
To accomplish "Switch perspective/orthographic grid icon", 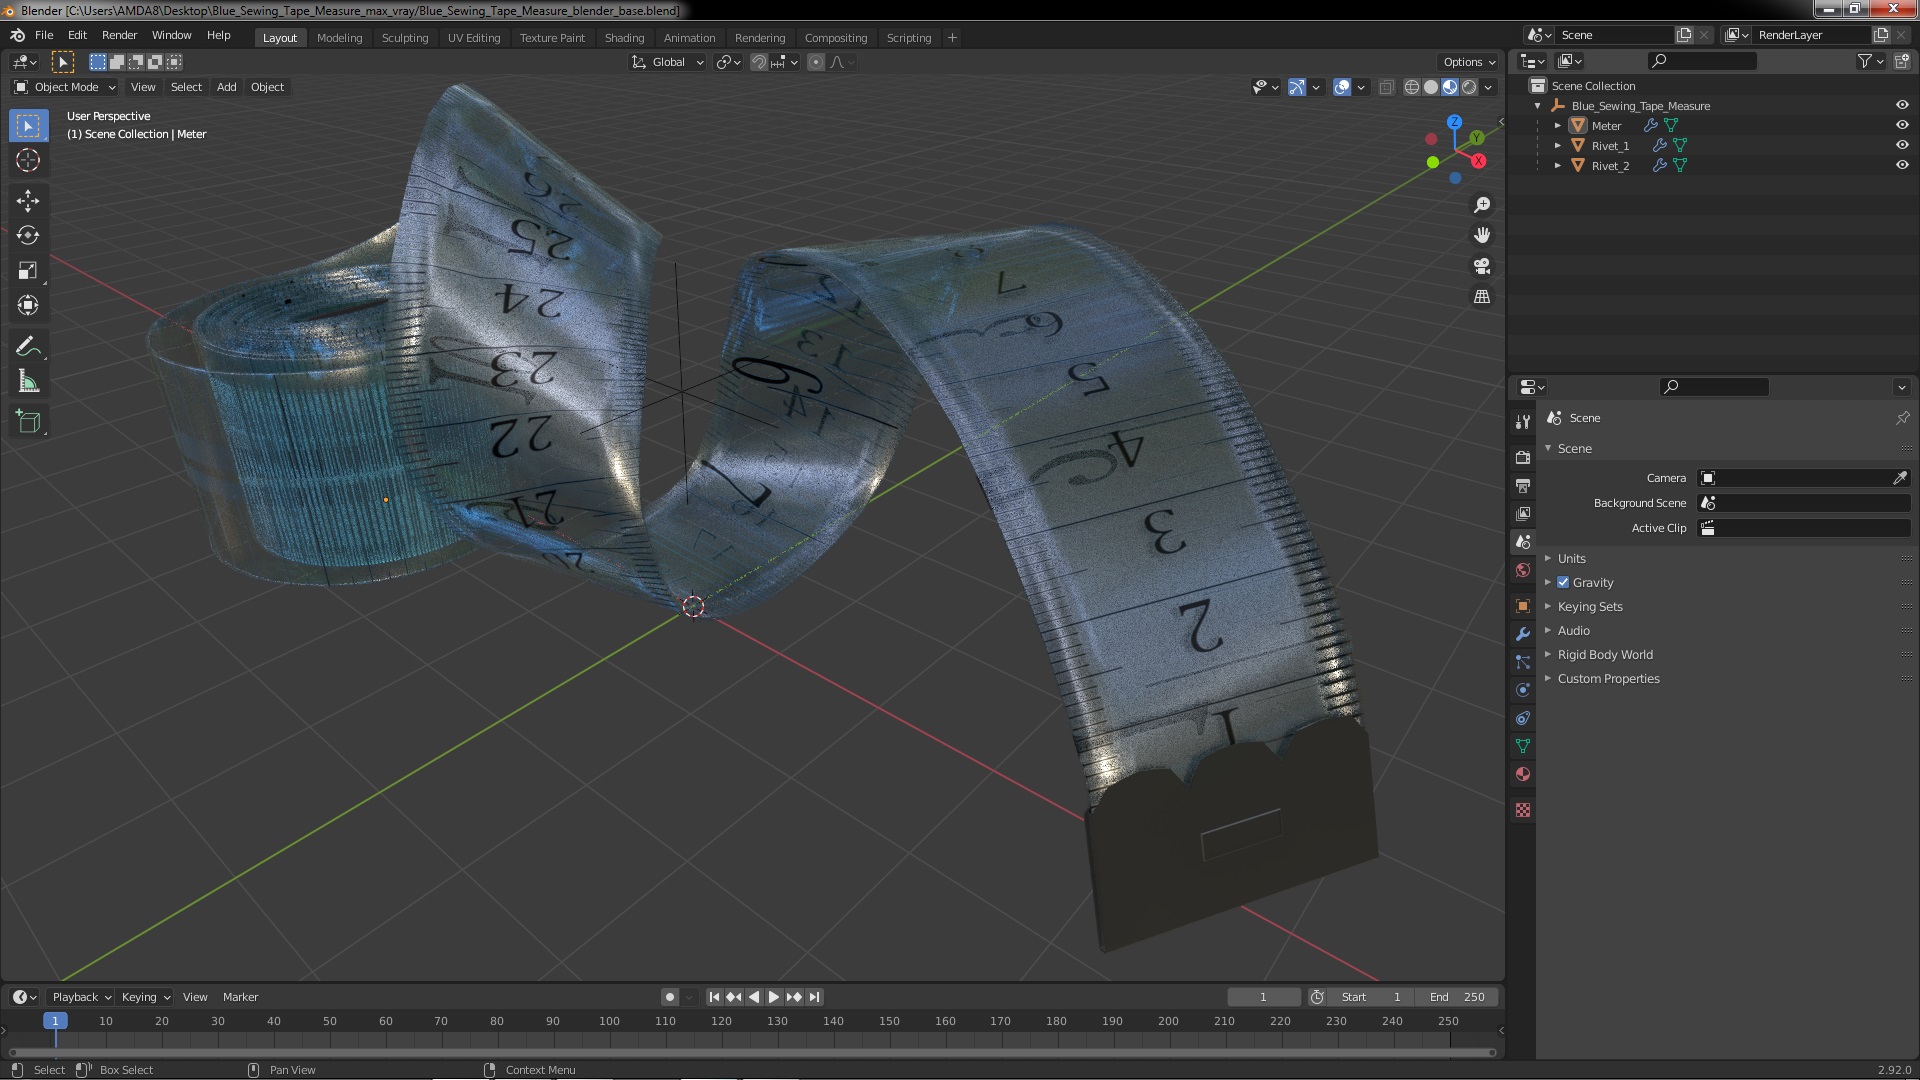I will 1482,297.
